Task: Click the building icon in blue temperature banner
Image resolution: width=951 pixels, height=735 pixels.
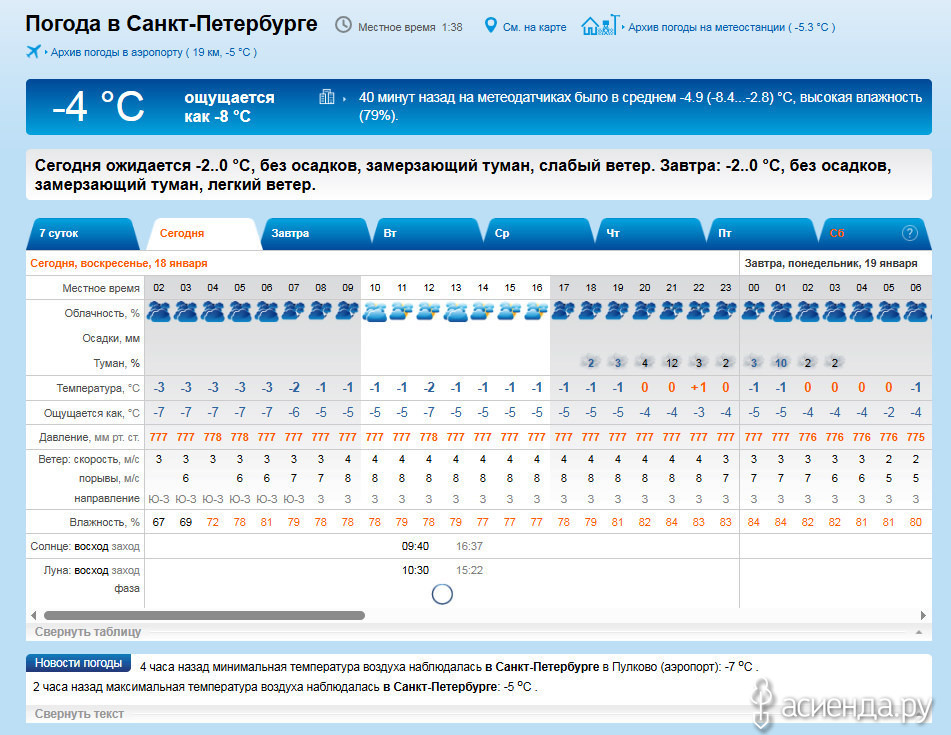Action: 326,97
